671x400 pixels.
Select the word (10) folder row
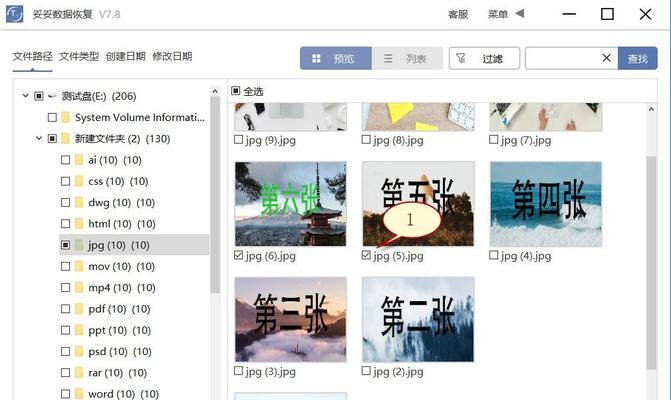(134, 394)
